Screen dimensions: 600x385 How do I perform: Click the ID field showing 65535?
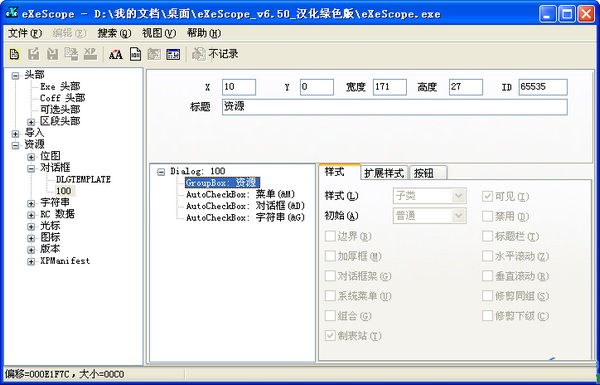click(543, 87)
